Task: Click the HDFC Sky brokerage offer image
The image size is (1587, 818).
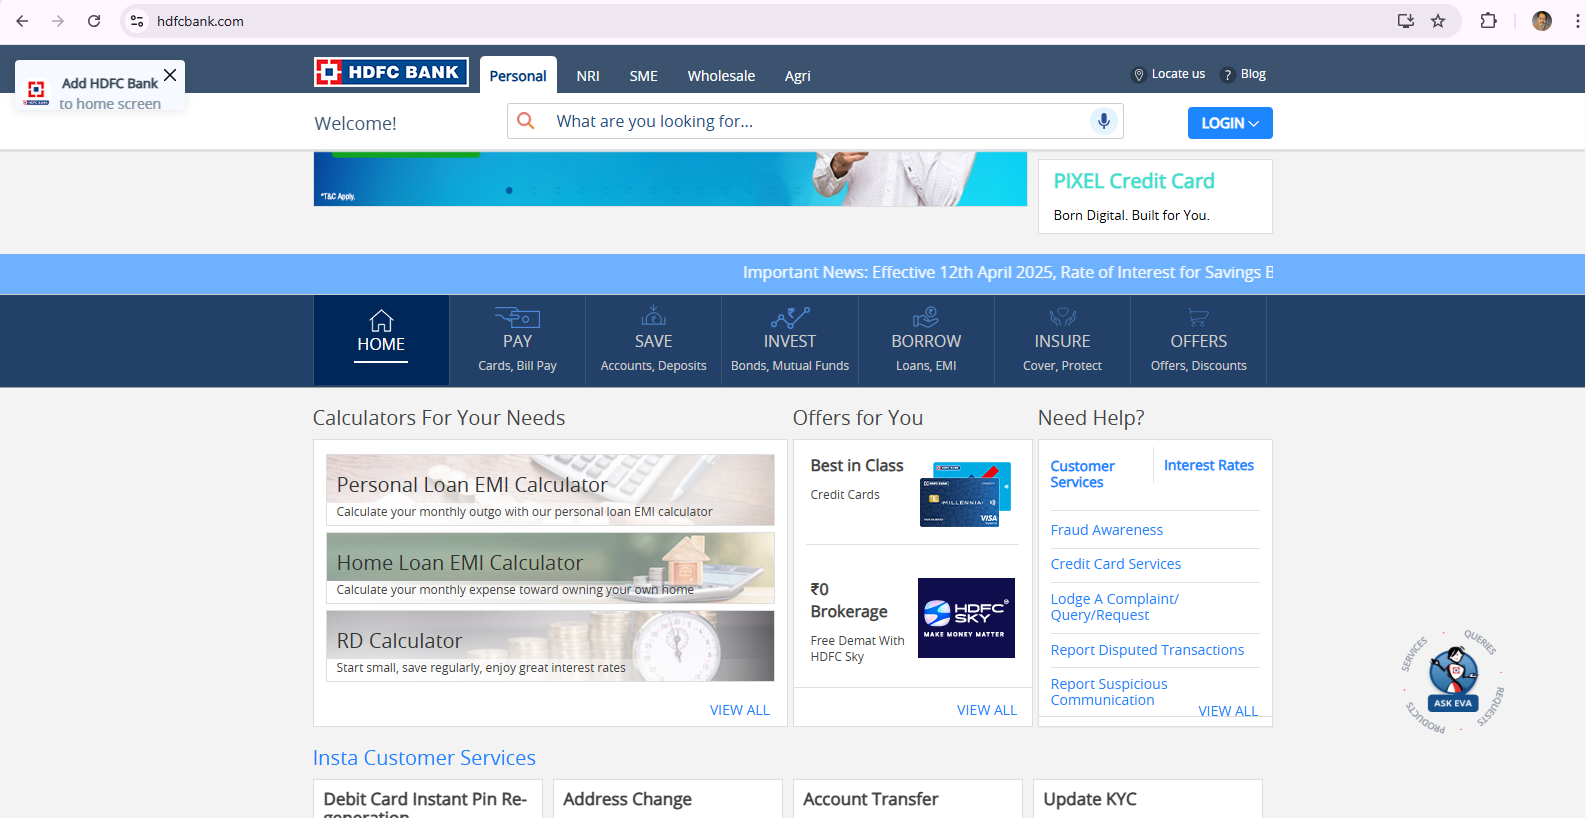Action: tap(966, 618)
